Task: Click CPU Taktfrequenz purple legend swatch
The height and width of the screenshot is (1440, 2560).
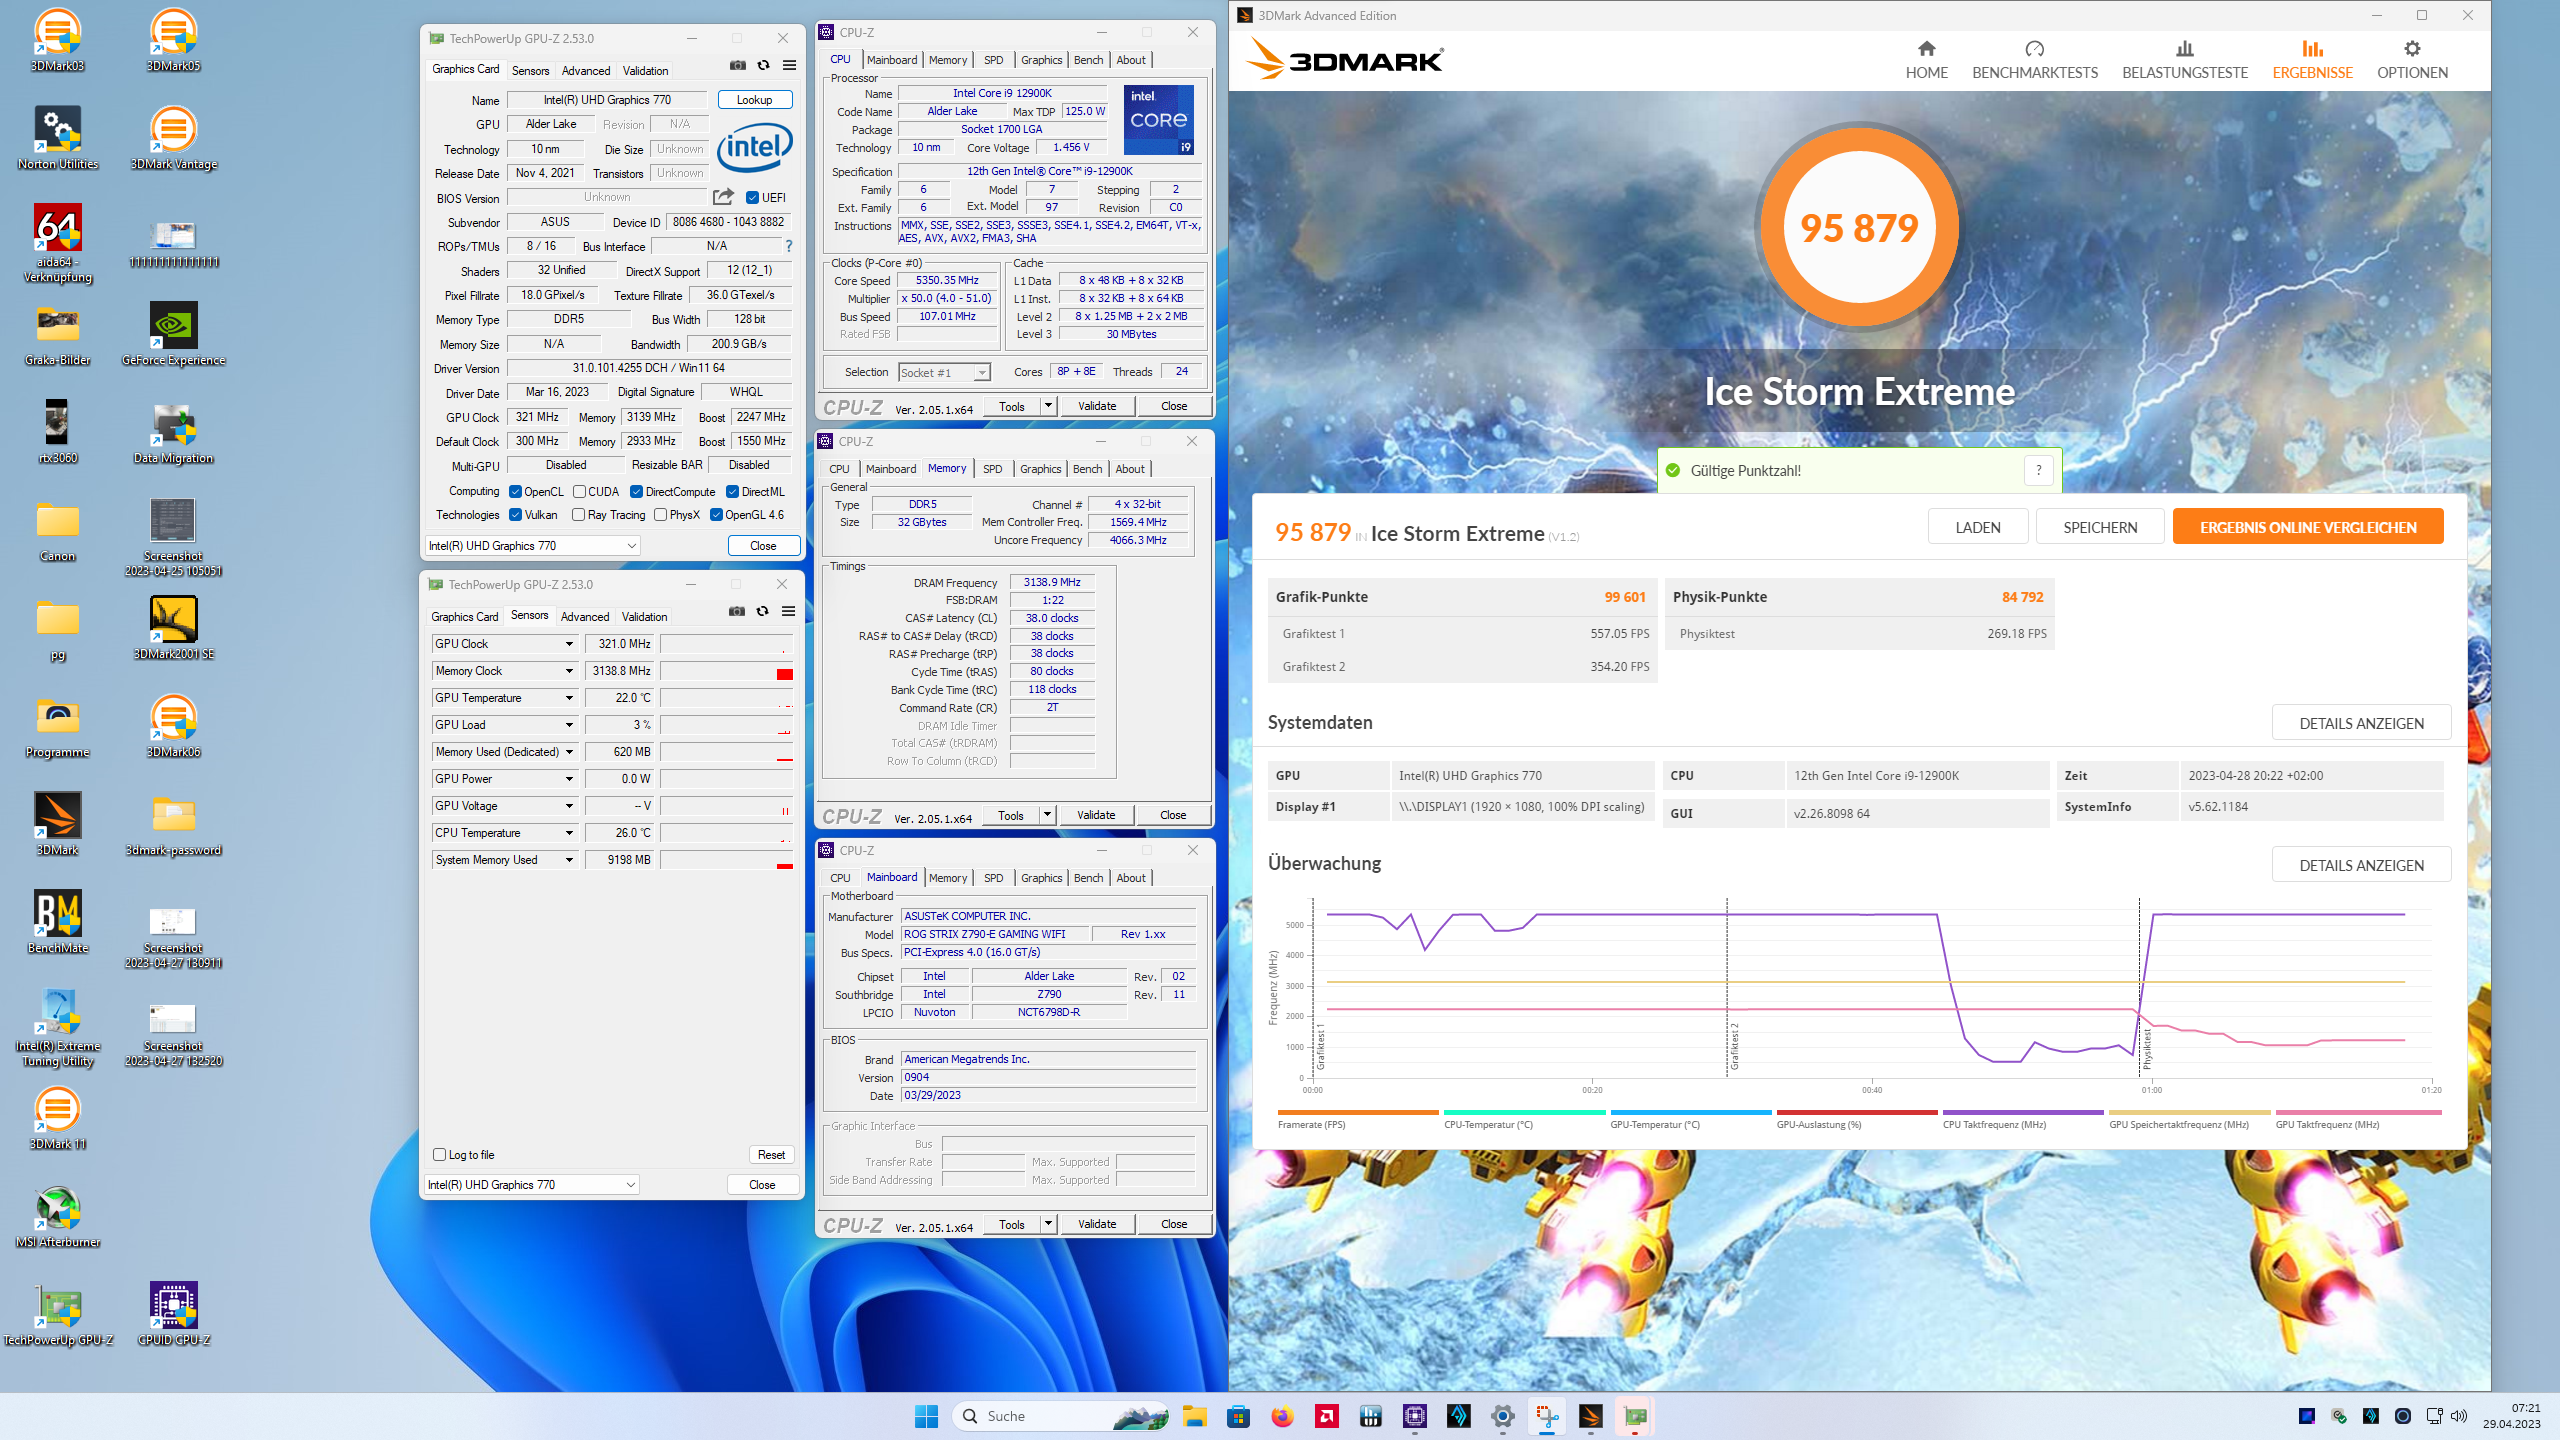Action: (2023, 1112)
